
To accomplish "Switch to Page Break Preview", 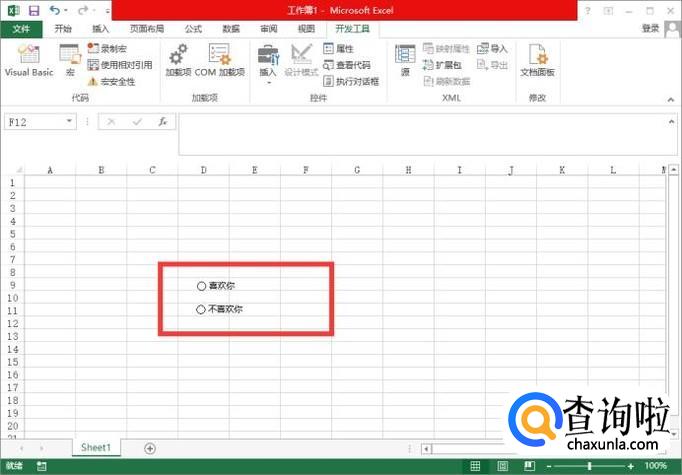I will click(x=529, y=466).
